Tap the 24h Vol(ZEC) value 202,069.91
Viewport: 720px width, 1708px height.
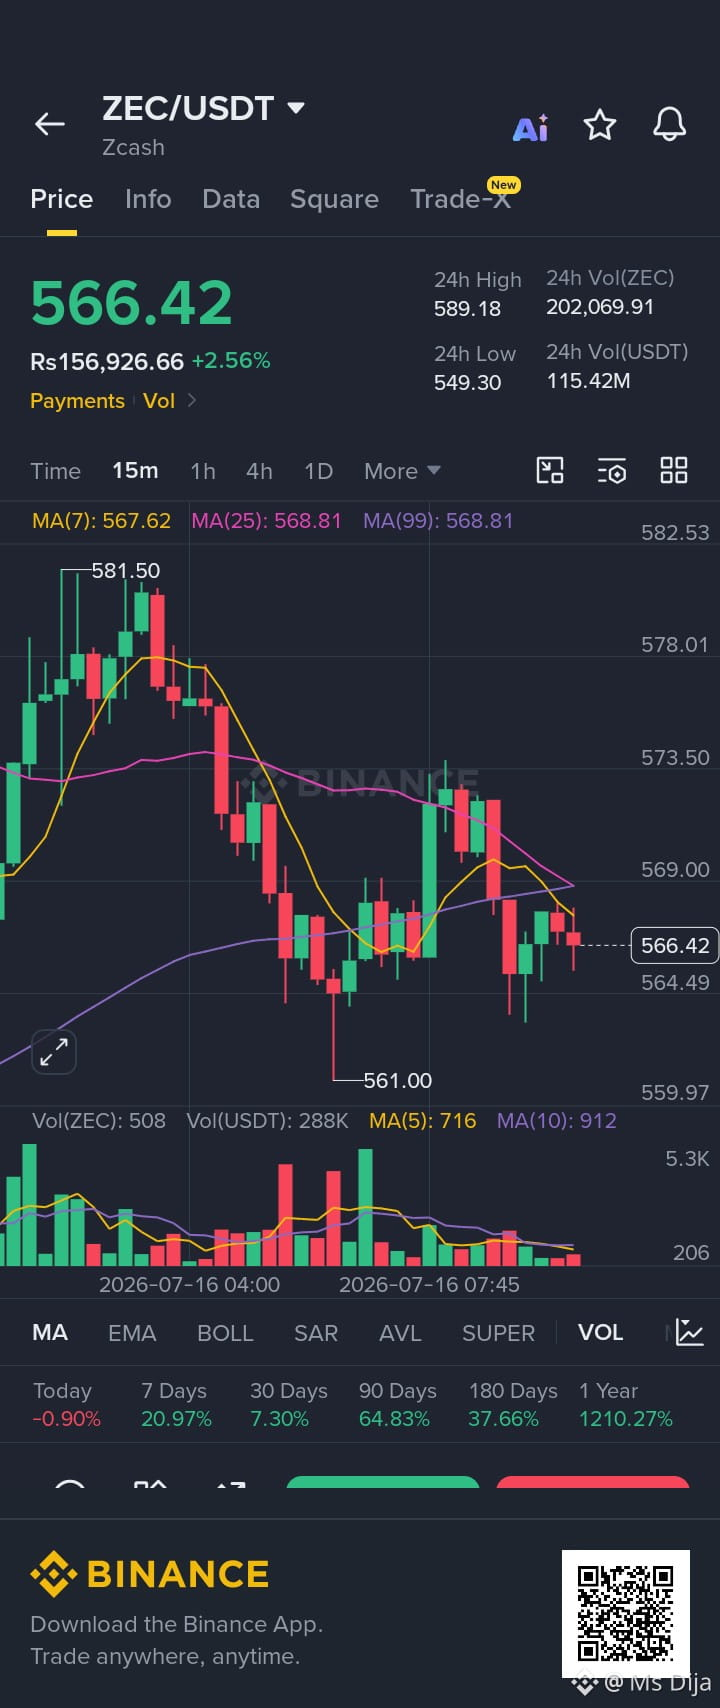point(600,307)
